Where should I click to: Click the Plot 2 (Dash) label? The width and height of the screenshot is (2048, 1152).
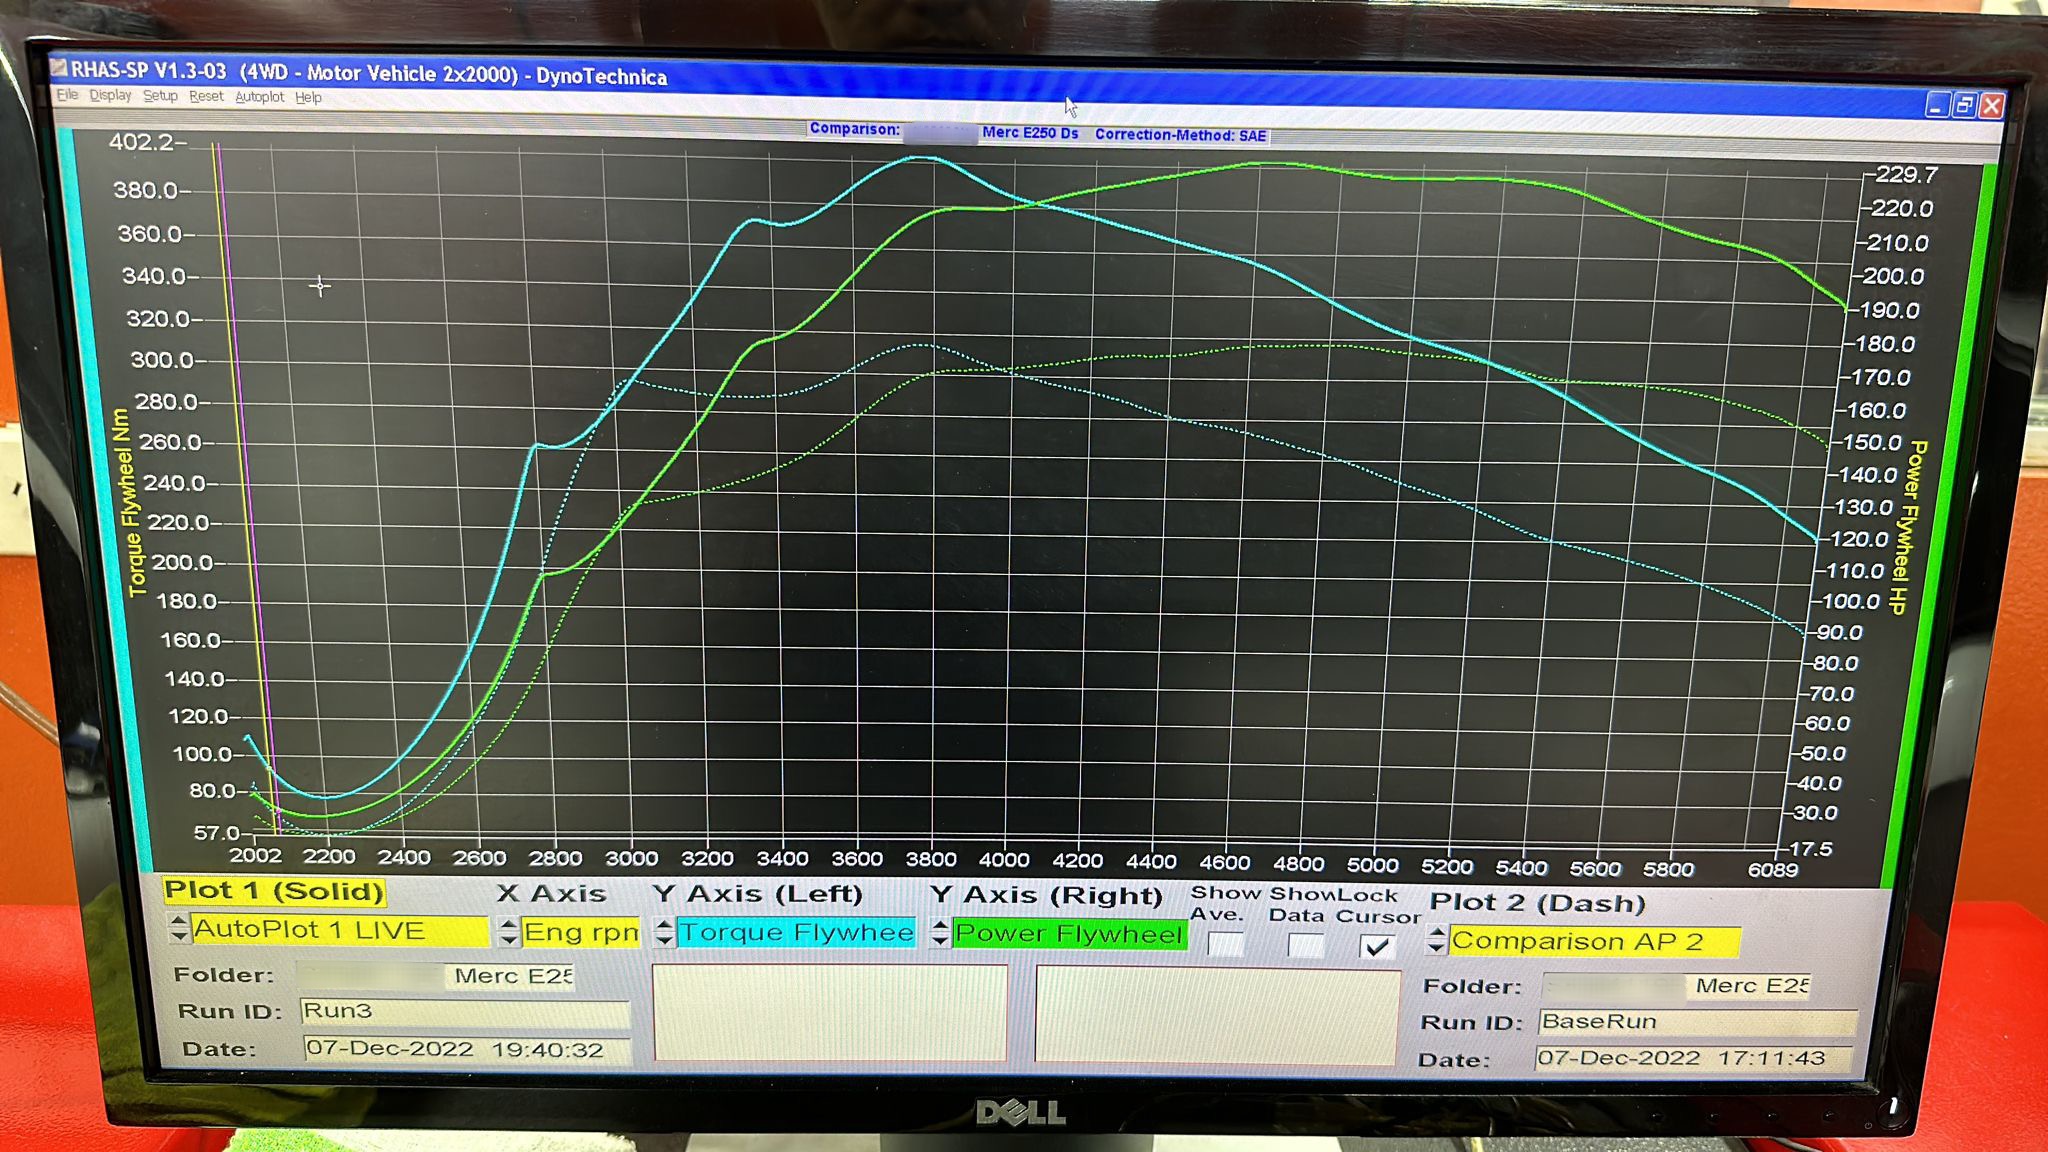click(x=1537, y=903)
